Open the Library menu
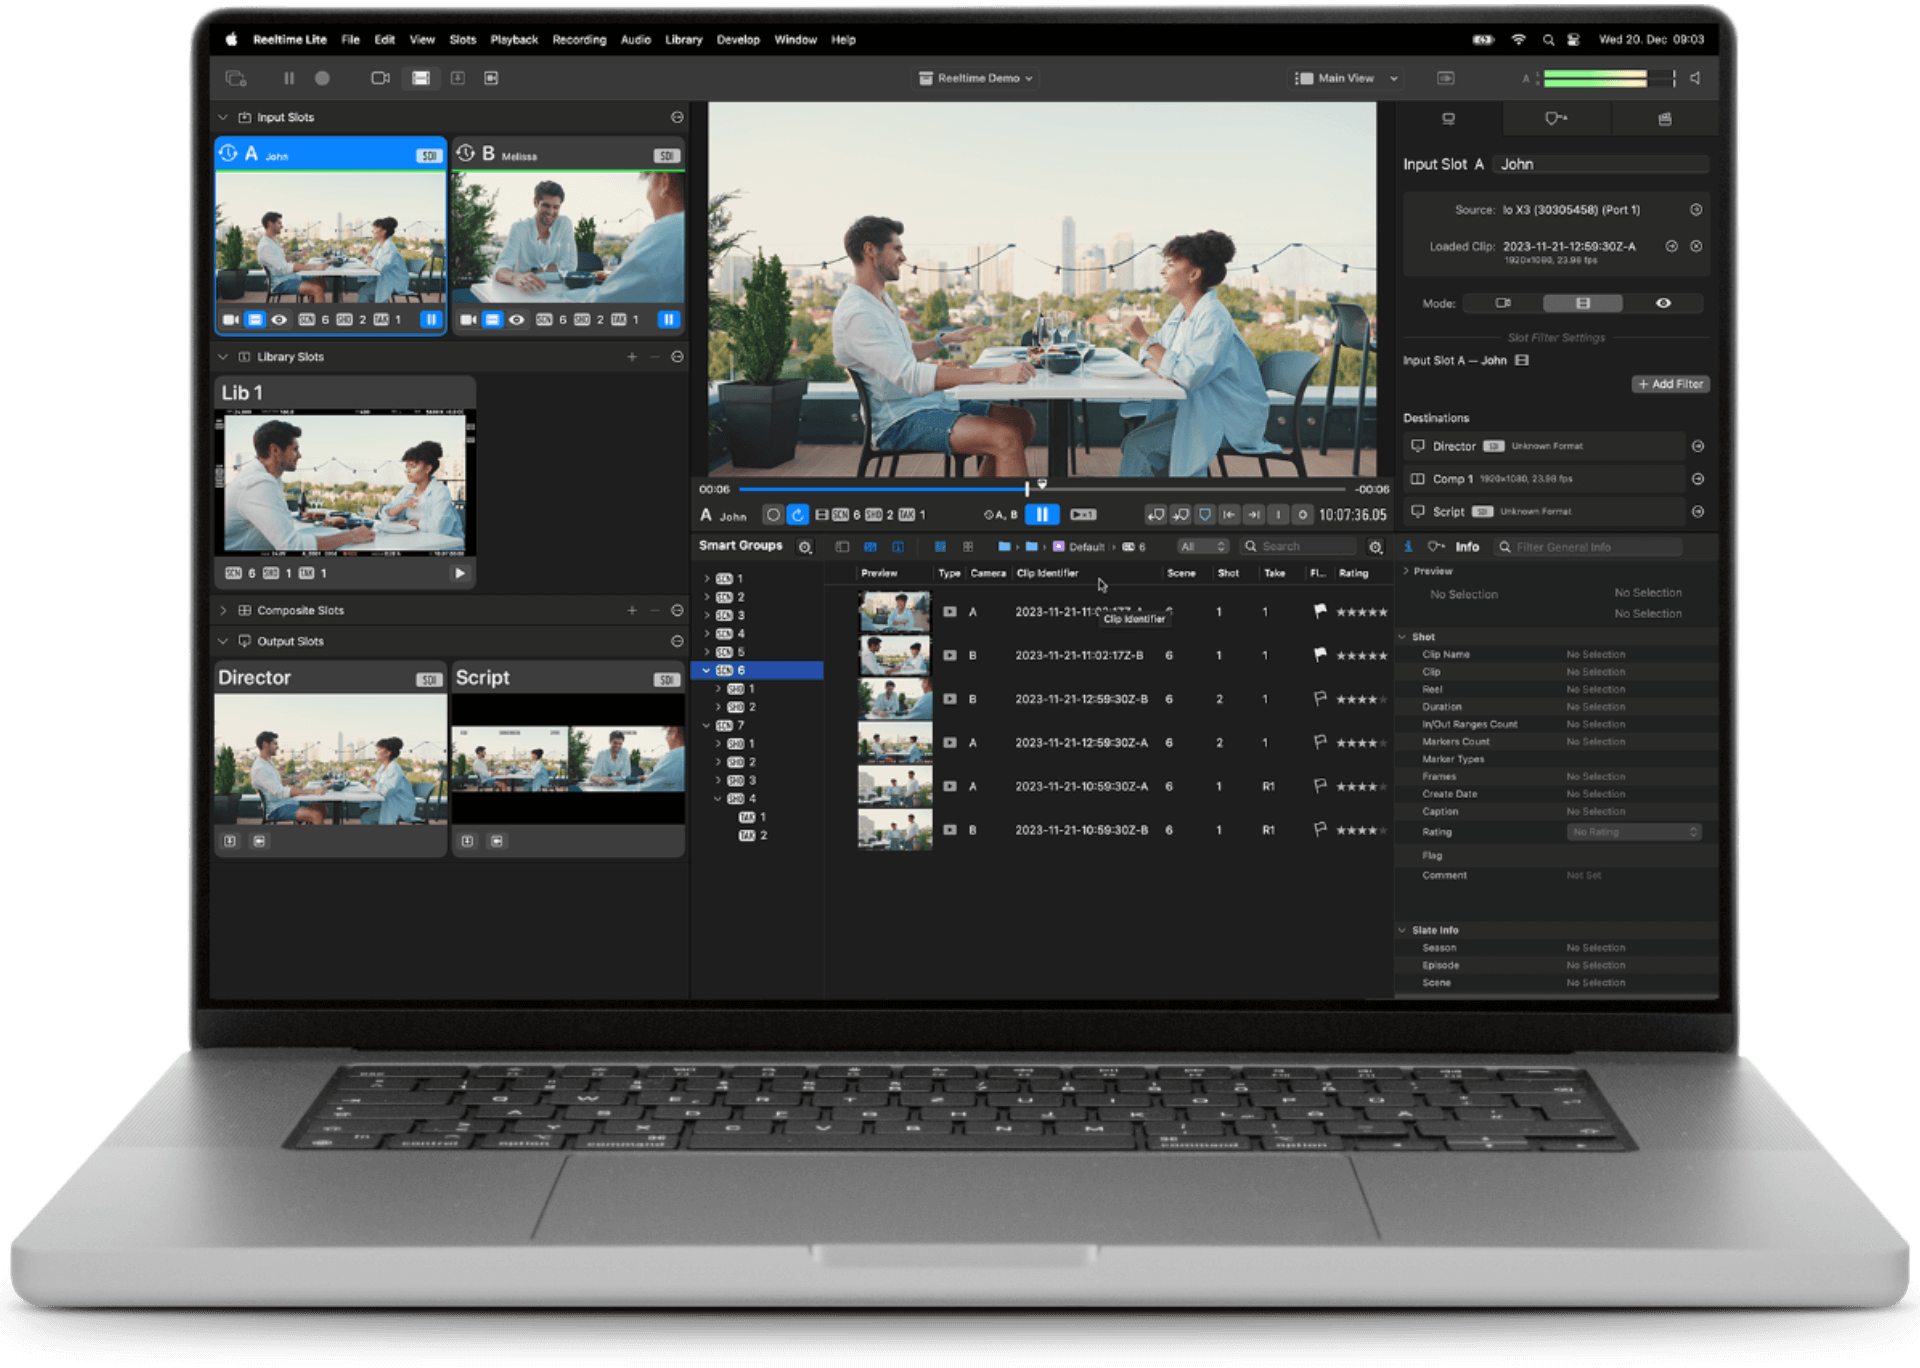This screenshot has height=1368, width=1920. pyautogui.click(x=683, y=40)
